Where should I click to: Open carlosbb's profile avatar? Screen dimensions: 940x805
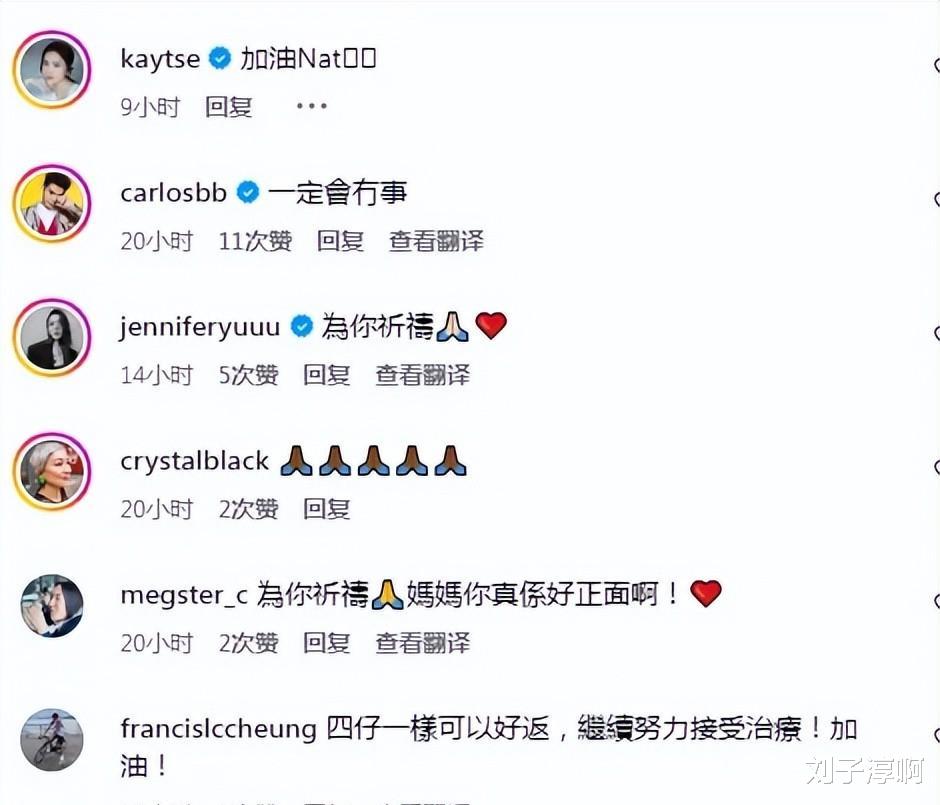52,203
